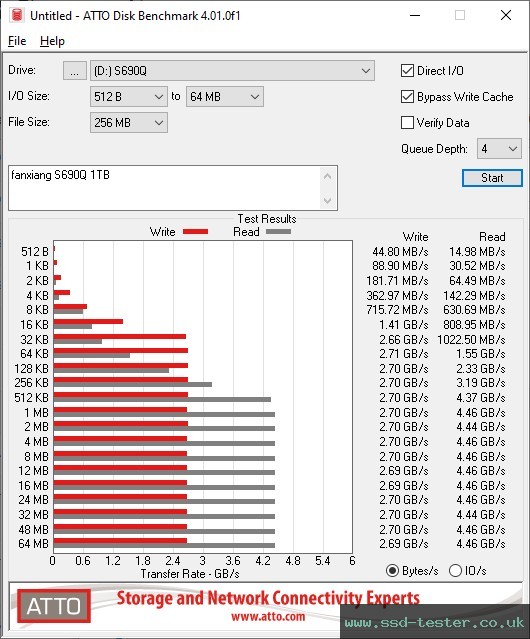Select the Bytes/s radio button

pyautogui.click(x=392, y=571)
